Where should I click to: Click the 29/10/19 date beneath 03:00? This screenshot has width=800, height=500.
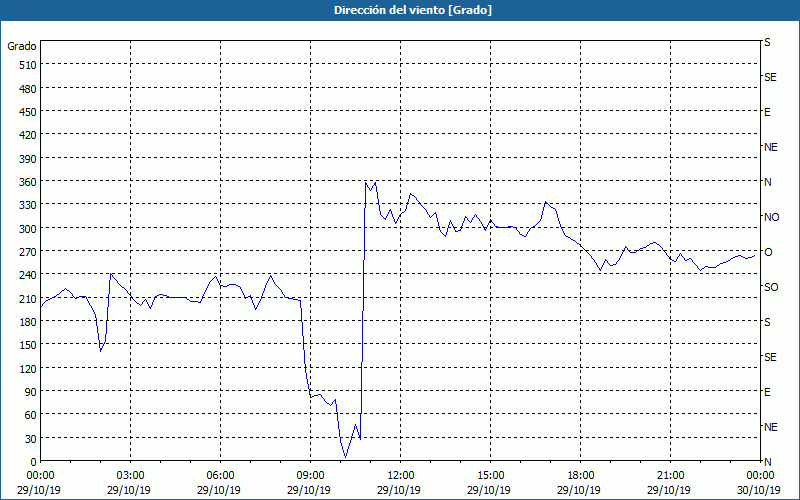point(129,491)
